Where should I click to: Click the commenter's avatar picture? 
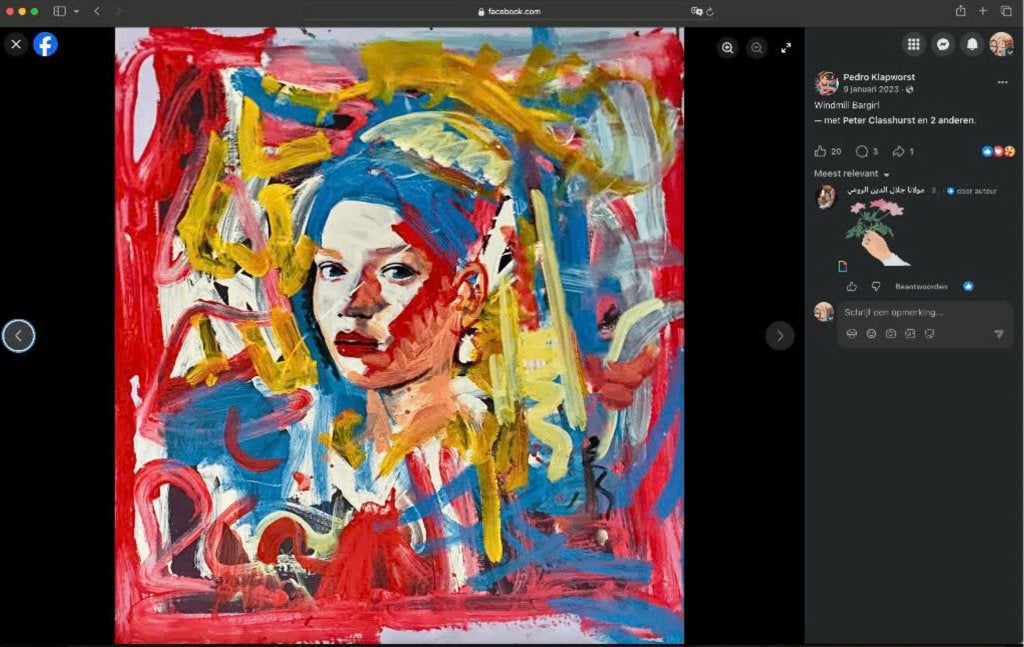click(826, 197)
